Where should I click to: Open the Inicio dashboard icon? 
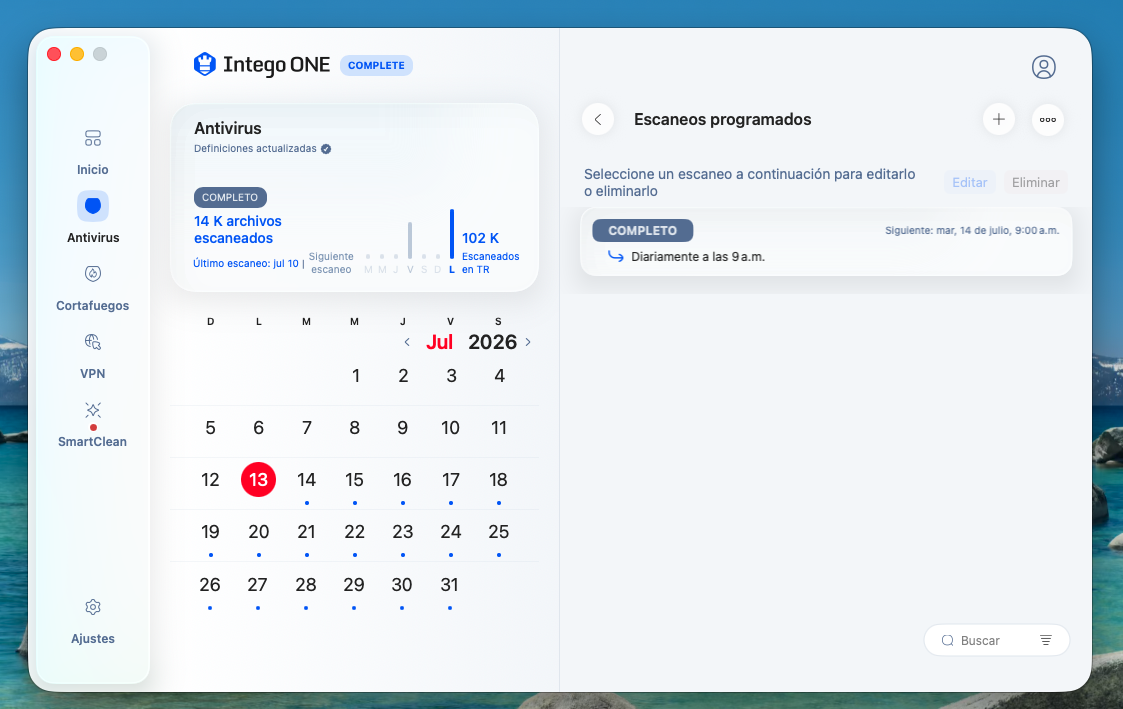[x=92, y=138]
